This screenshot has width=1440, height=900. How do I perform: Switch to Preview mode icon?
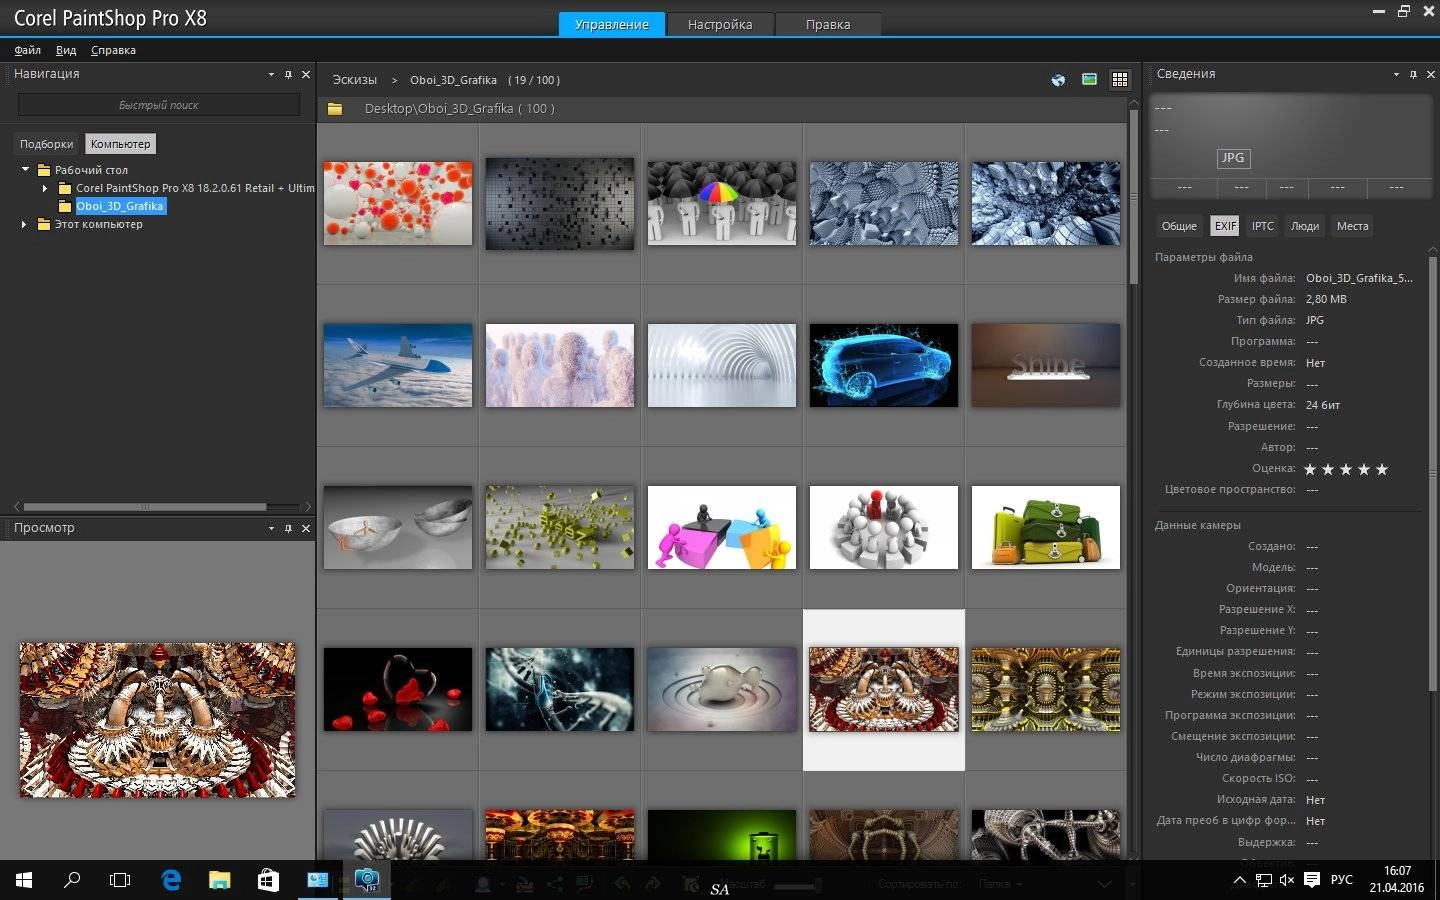pos(1089,80)
